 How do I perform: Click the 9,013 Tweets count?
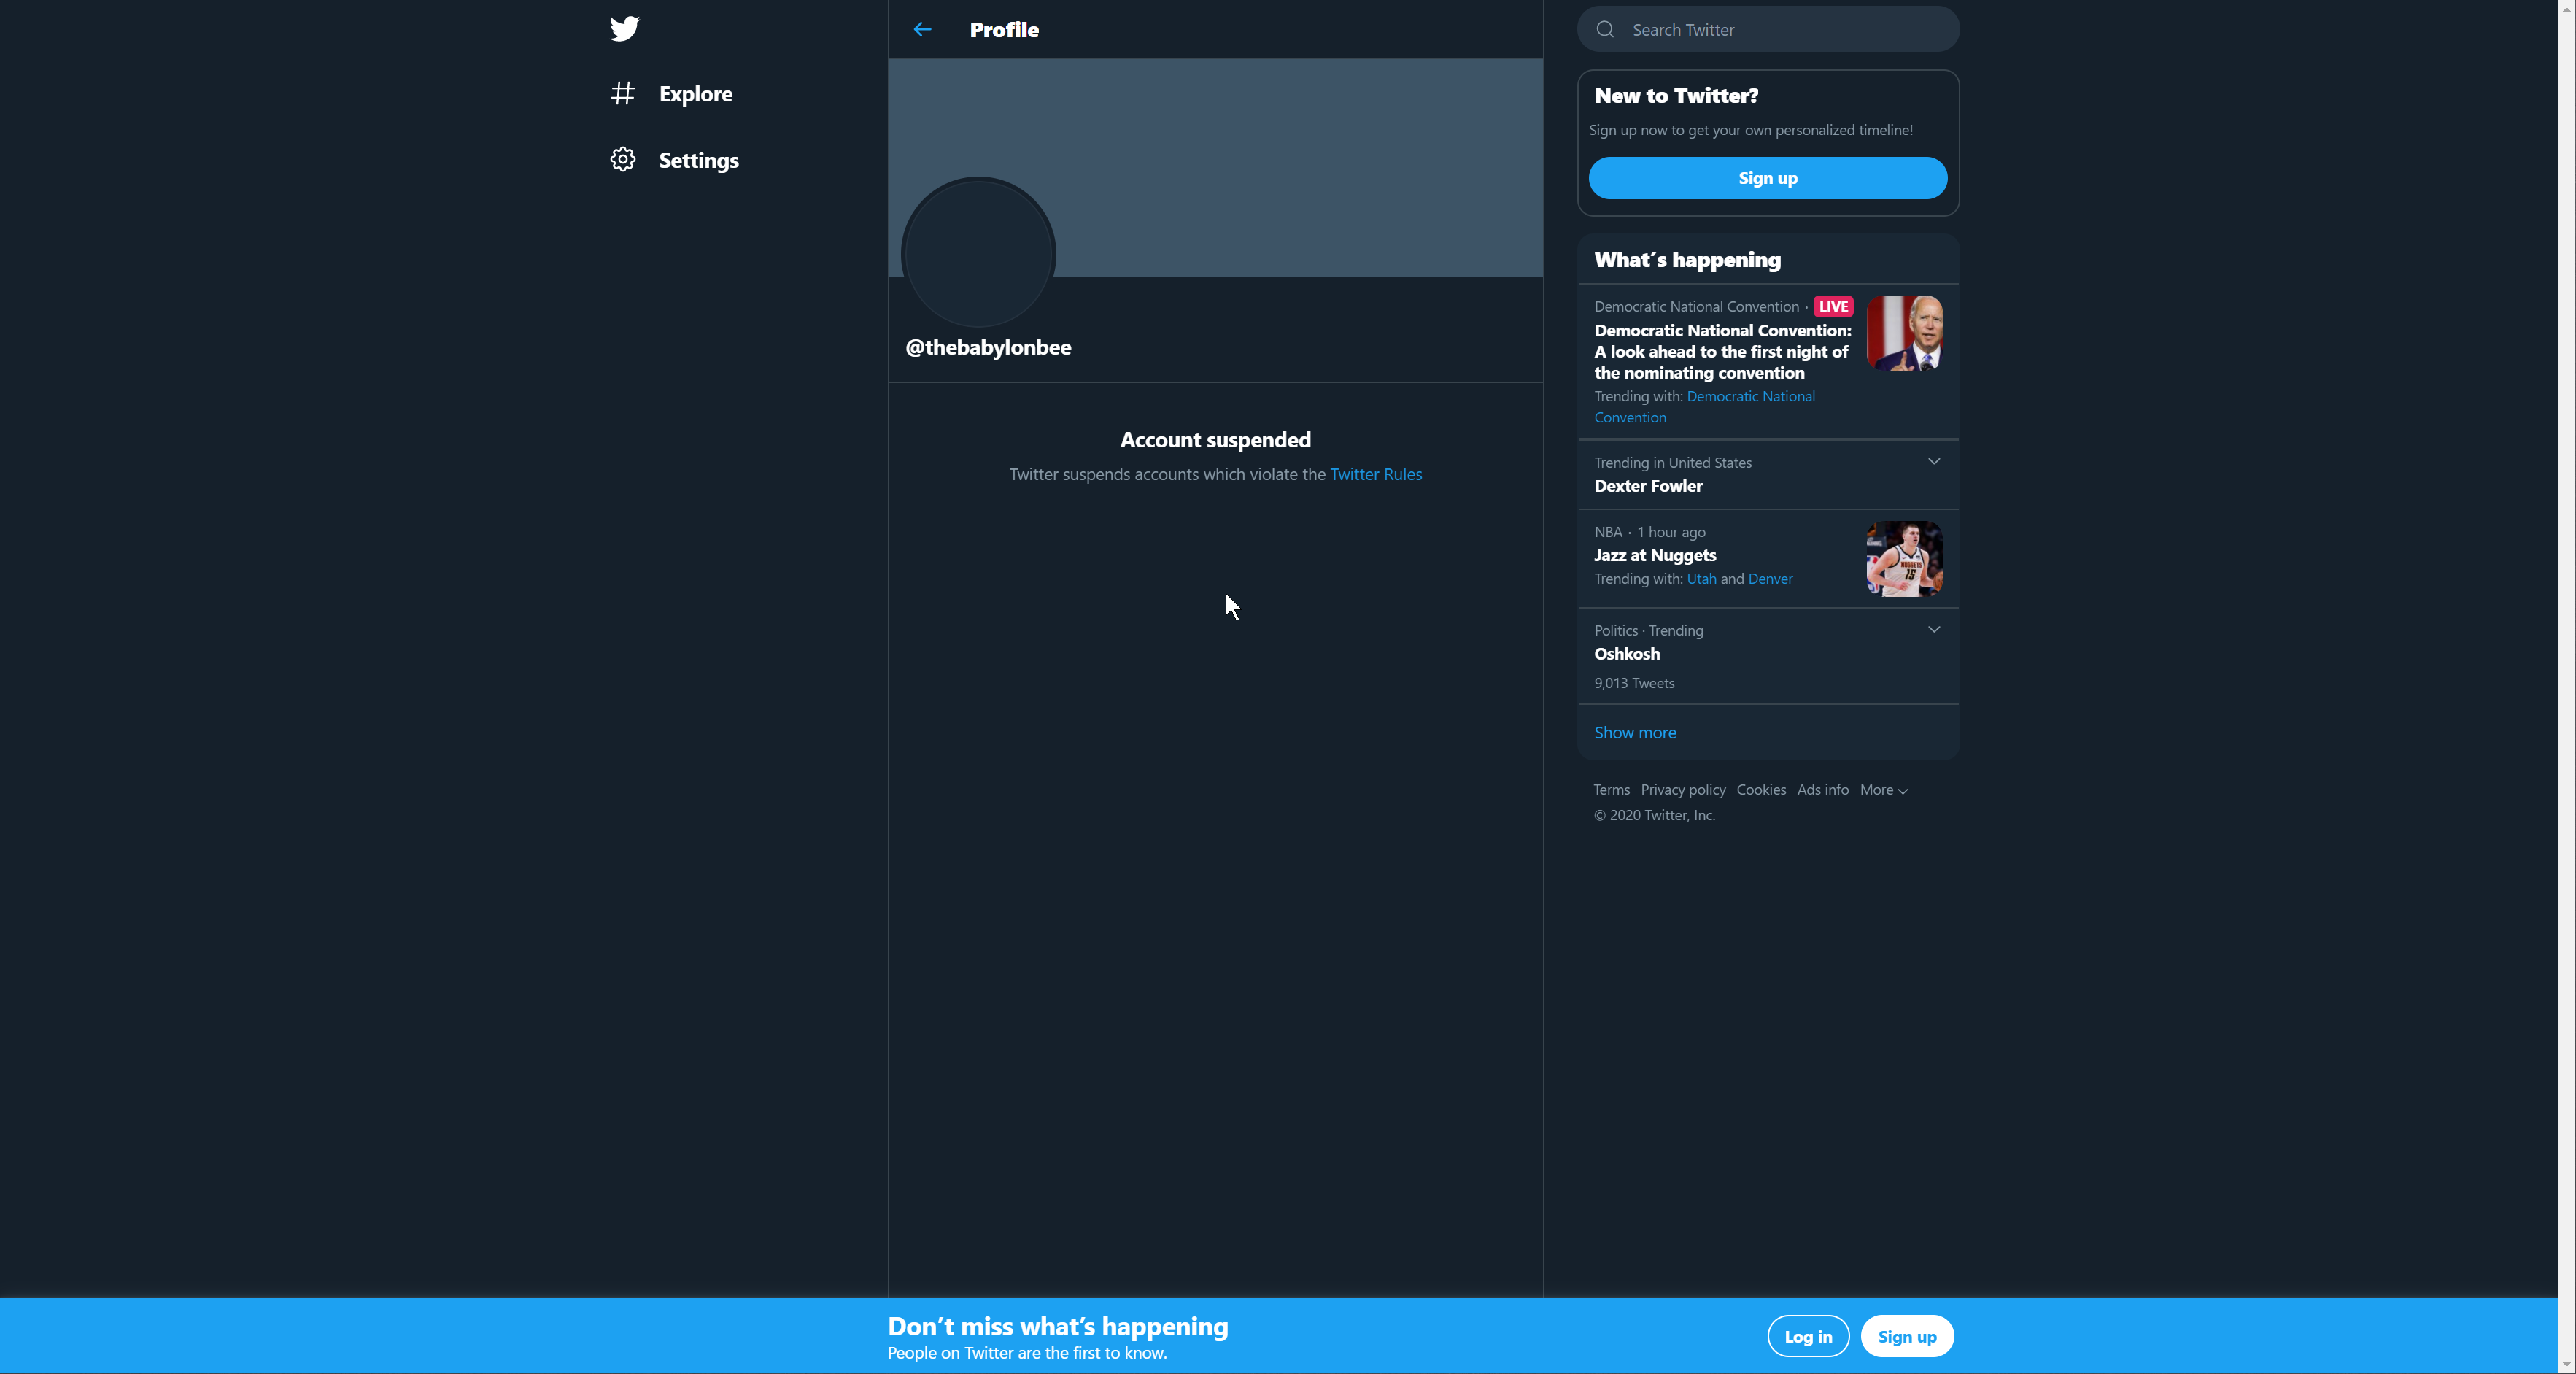1634,683
